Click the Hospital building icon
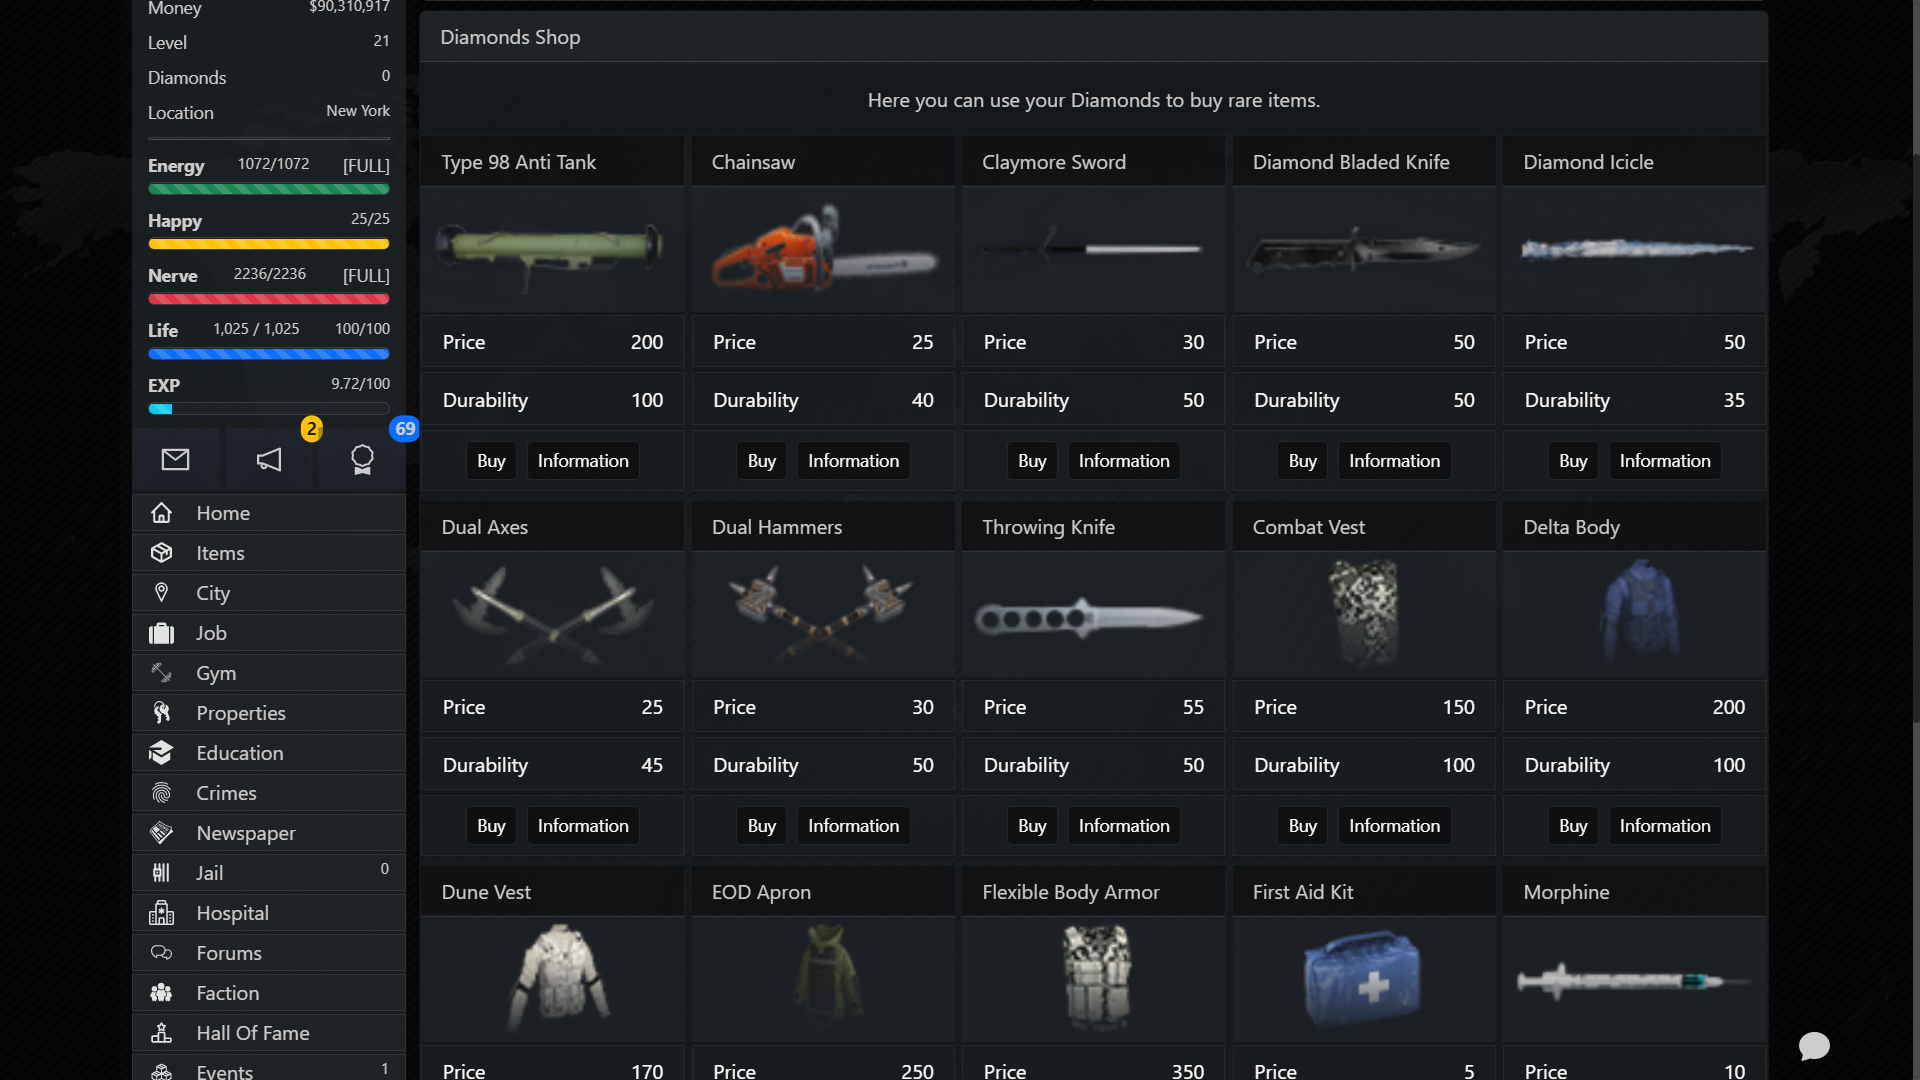 click(161, 912)
